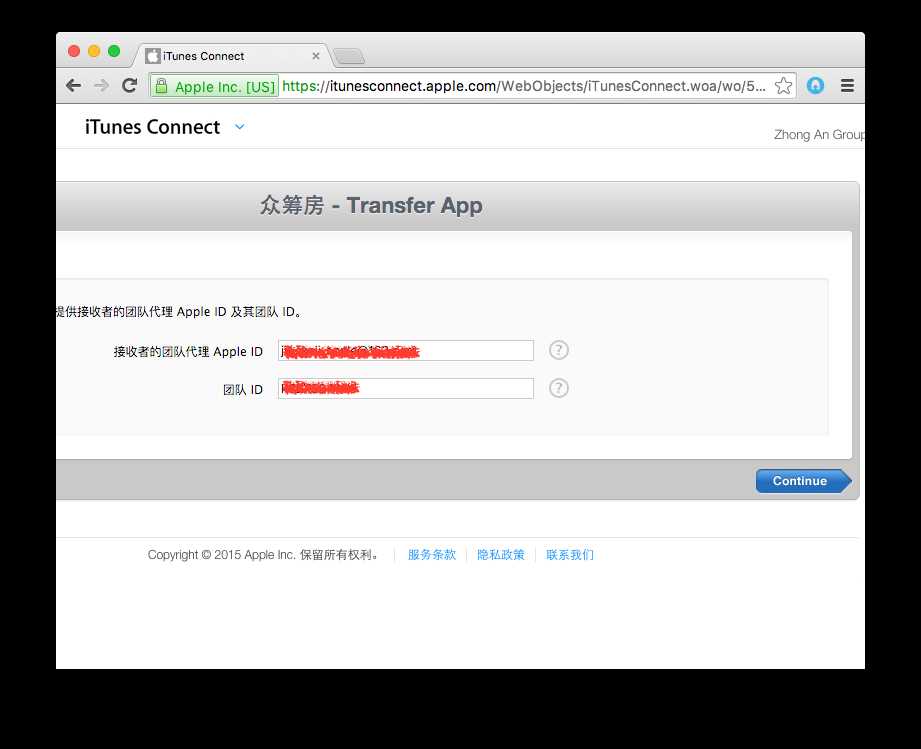Click the 众筹房 - Transfer App title
The width and height of the screenshot is (921, 749).
point(371,205)
